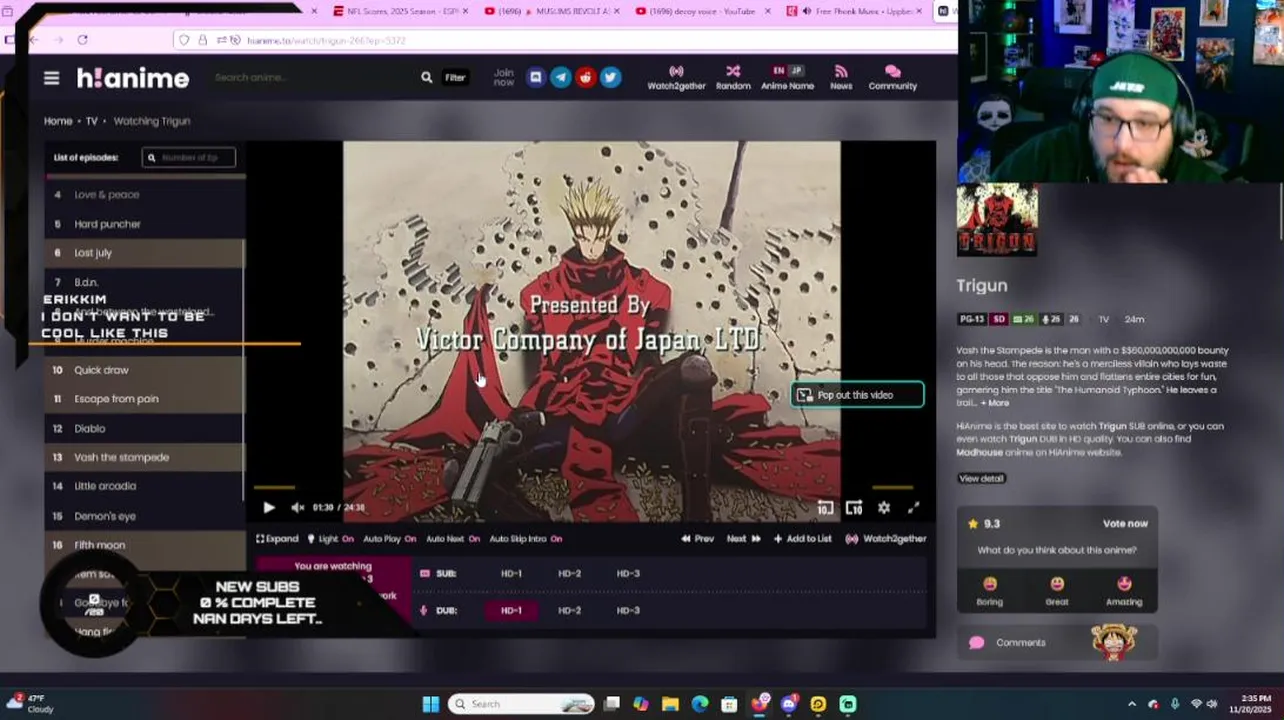Open the Telegram link icon
This screenshot has width=1284, height=720.
(x=560, y=77)
